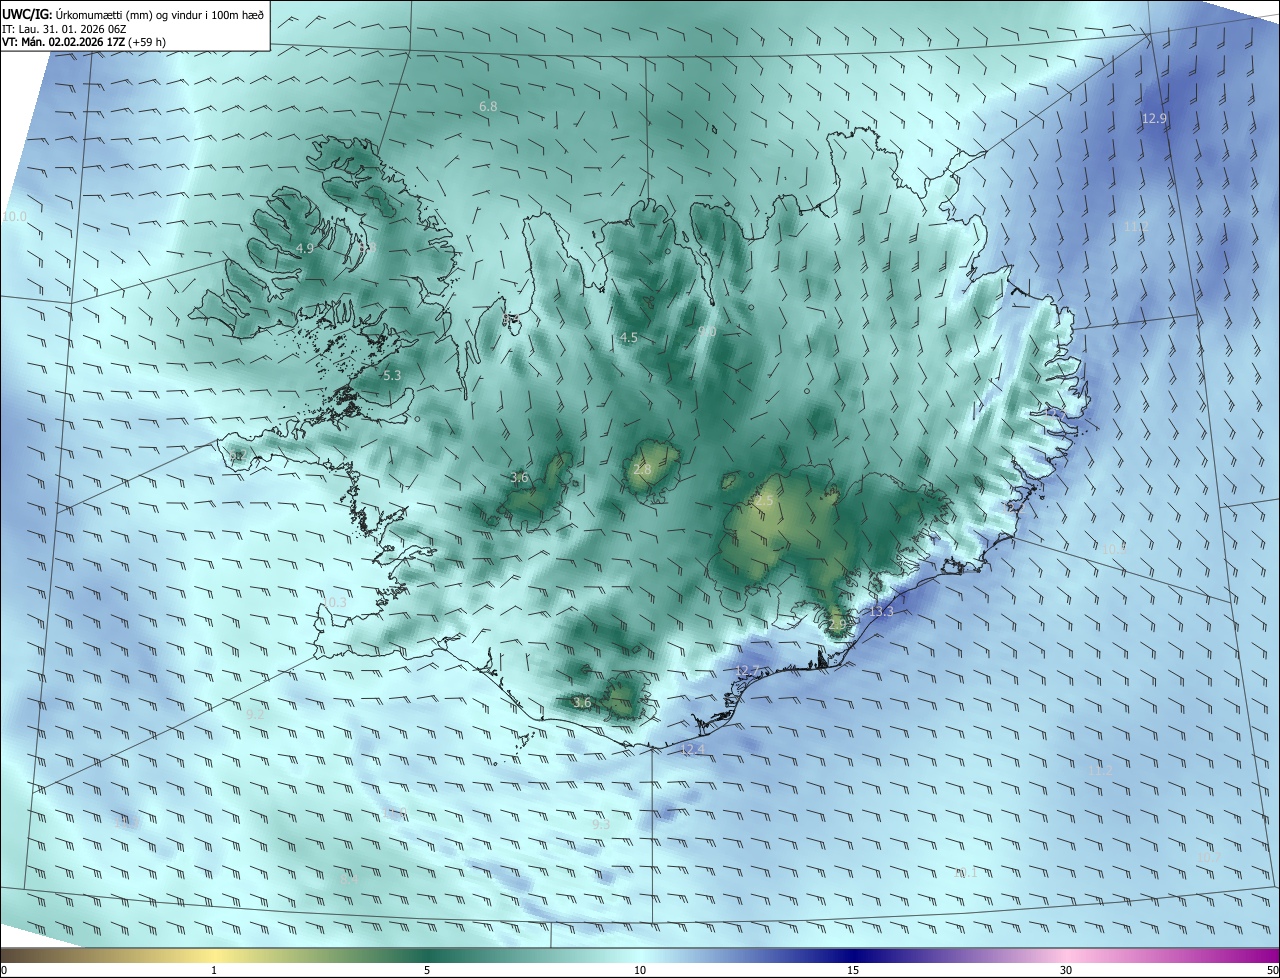Click the 5 tick on the color scale

pyautogui.click(x=427, y=970)
